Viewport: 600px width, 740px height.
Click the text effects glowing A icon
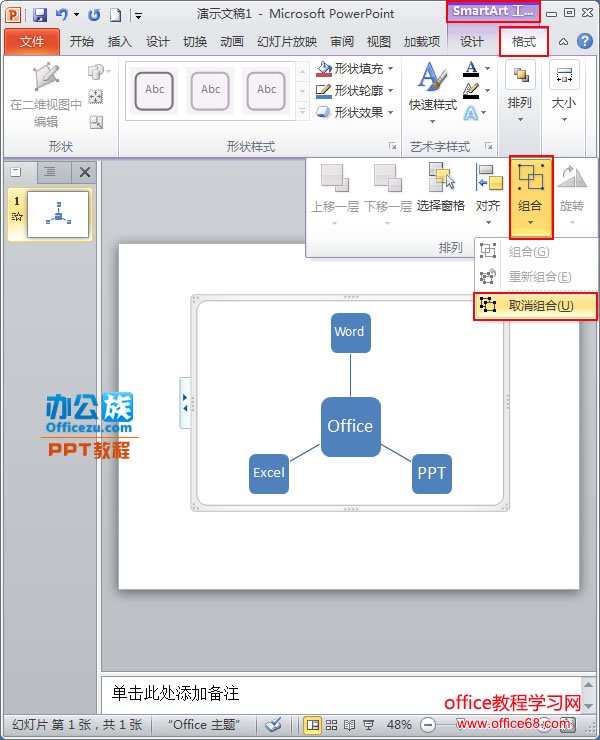click(x=471, y=113)
